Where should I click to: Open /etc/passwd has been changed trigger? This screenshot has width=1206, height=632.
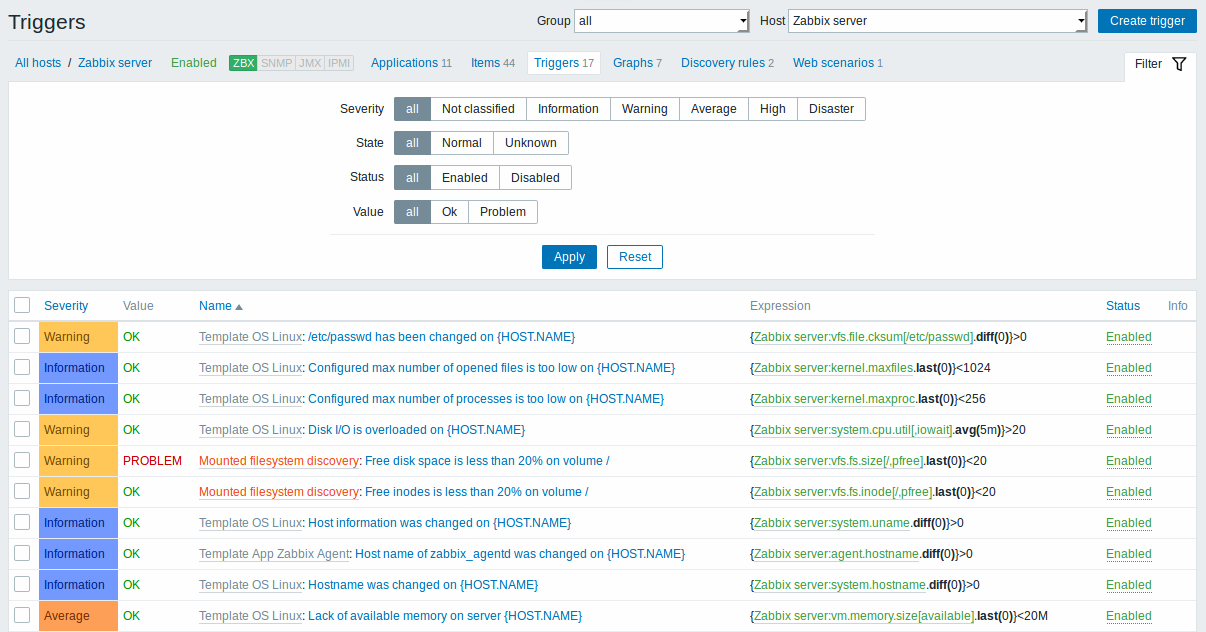pos(441,337)
